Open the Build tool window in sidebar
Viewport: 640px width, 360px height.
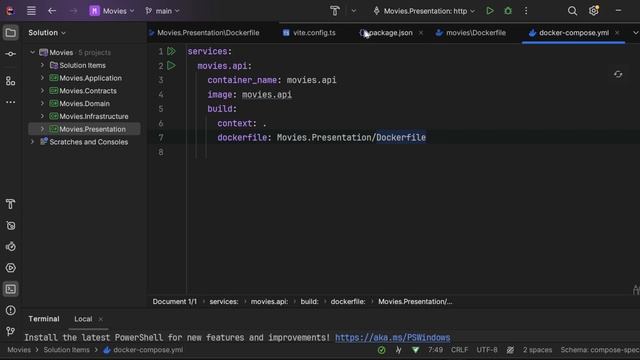pyautogui.click(x=11, y=204)
